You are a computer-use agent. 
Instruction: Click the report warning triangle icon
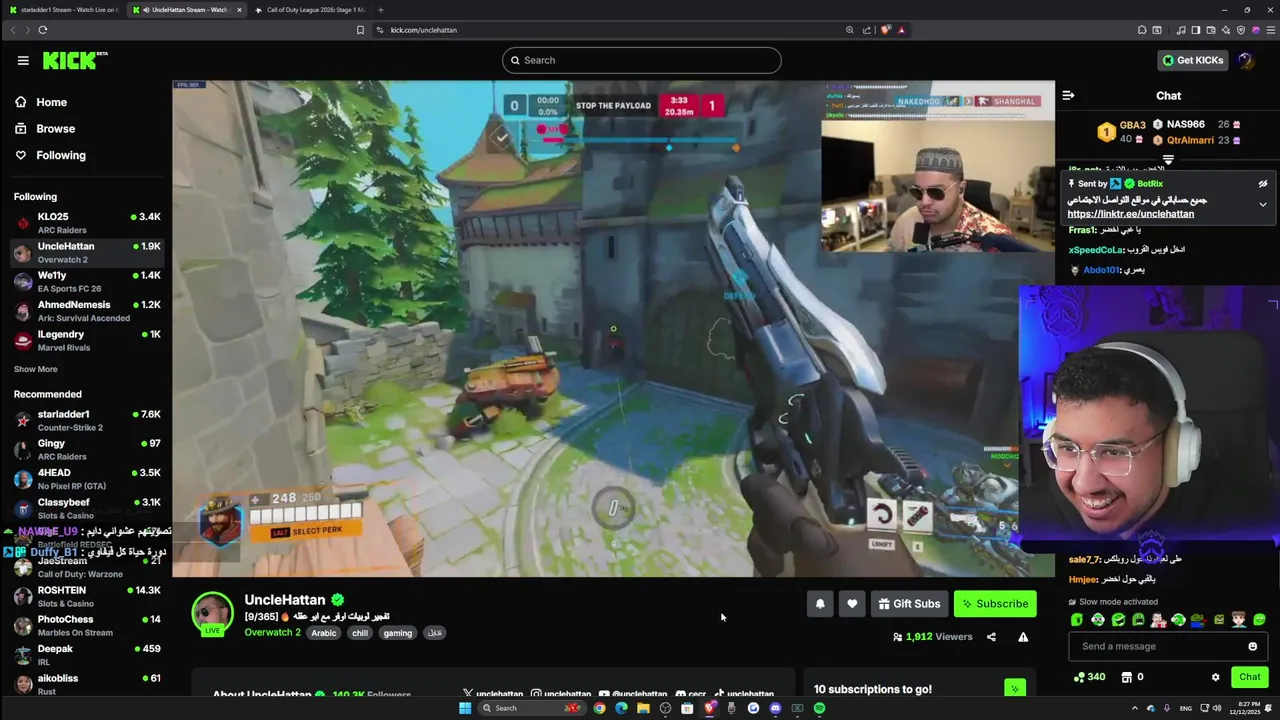[x=1023, y=637]
